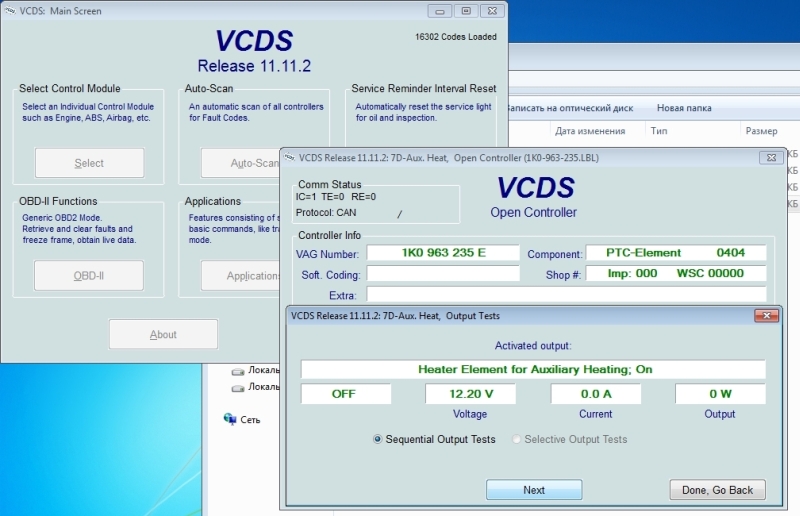Click the Тип column header
The image size is (800, 516).
(x=660, y=131)
